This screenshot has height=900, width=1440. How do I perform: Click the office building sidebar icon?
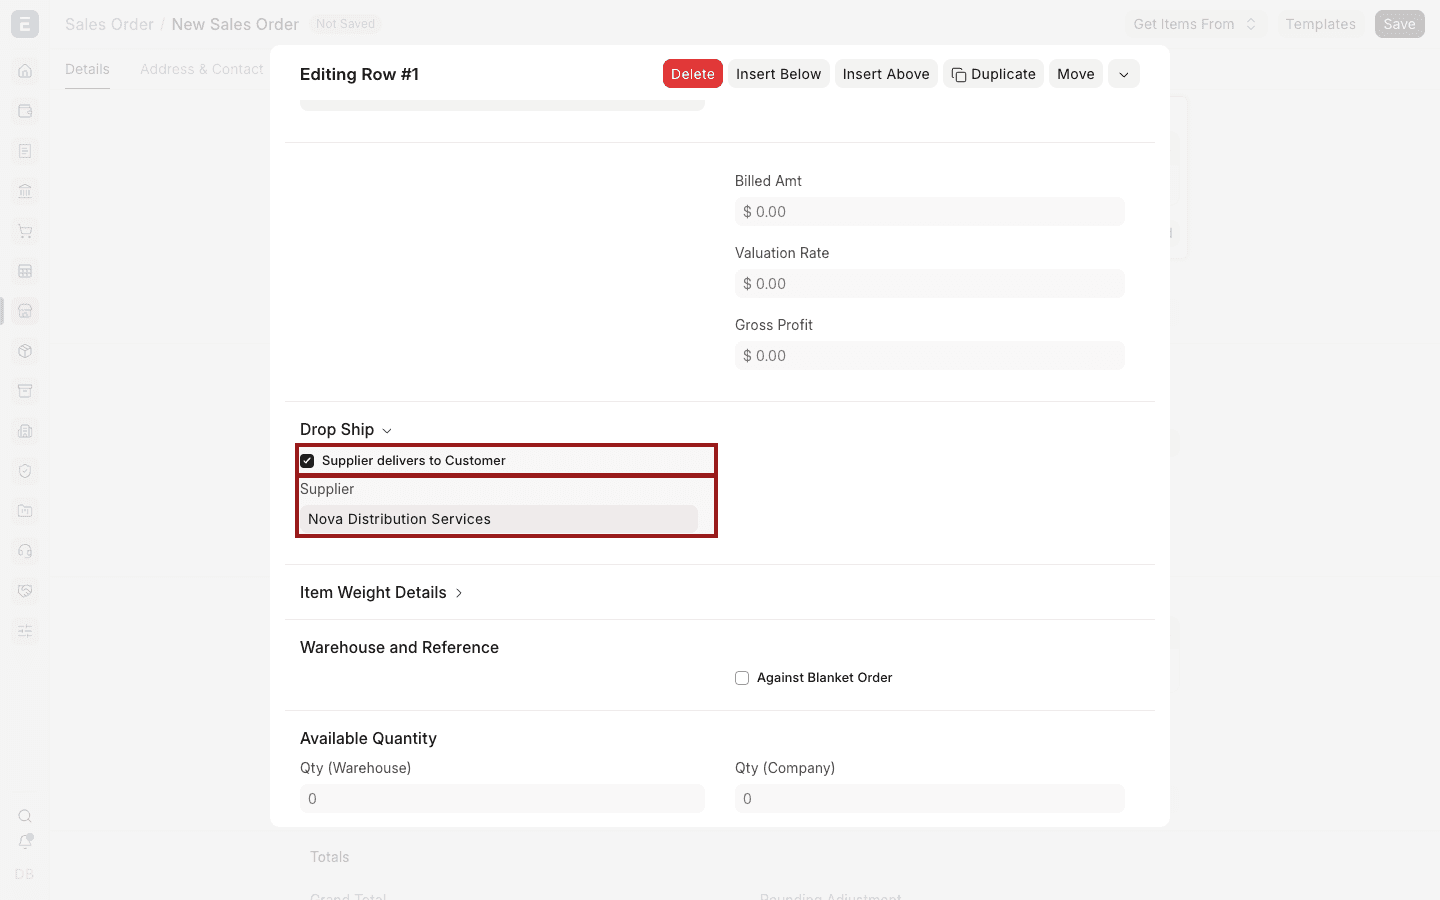point(25,431)
